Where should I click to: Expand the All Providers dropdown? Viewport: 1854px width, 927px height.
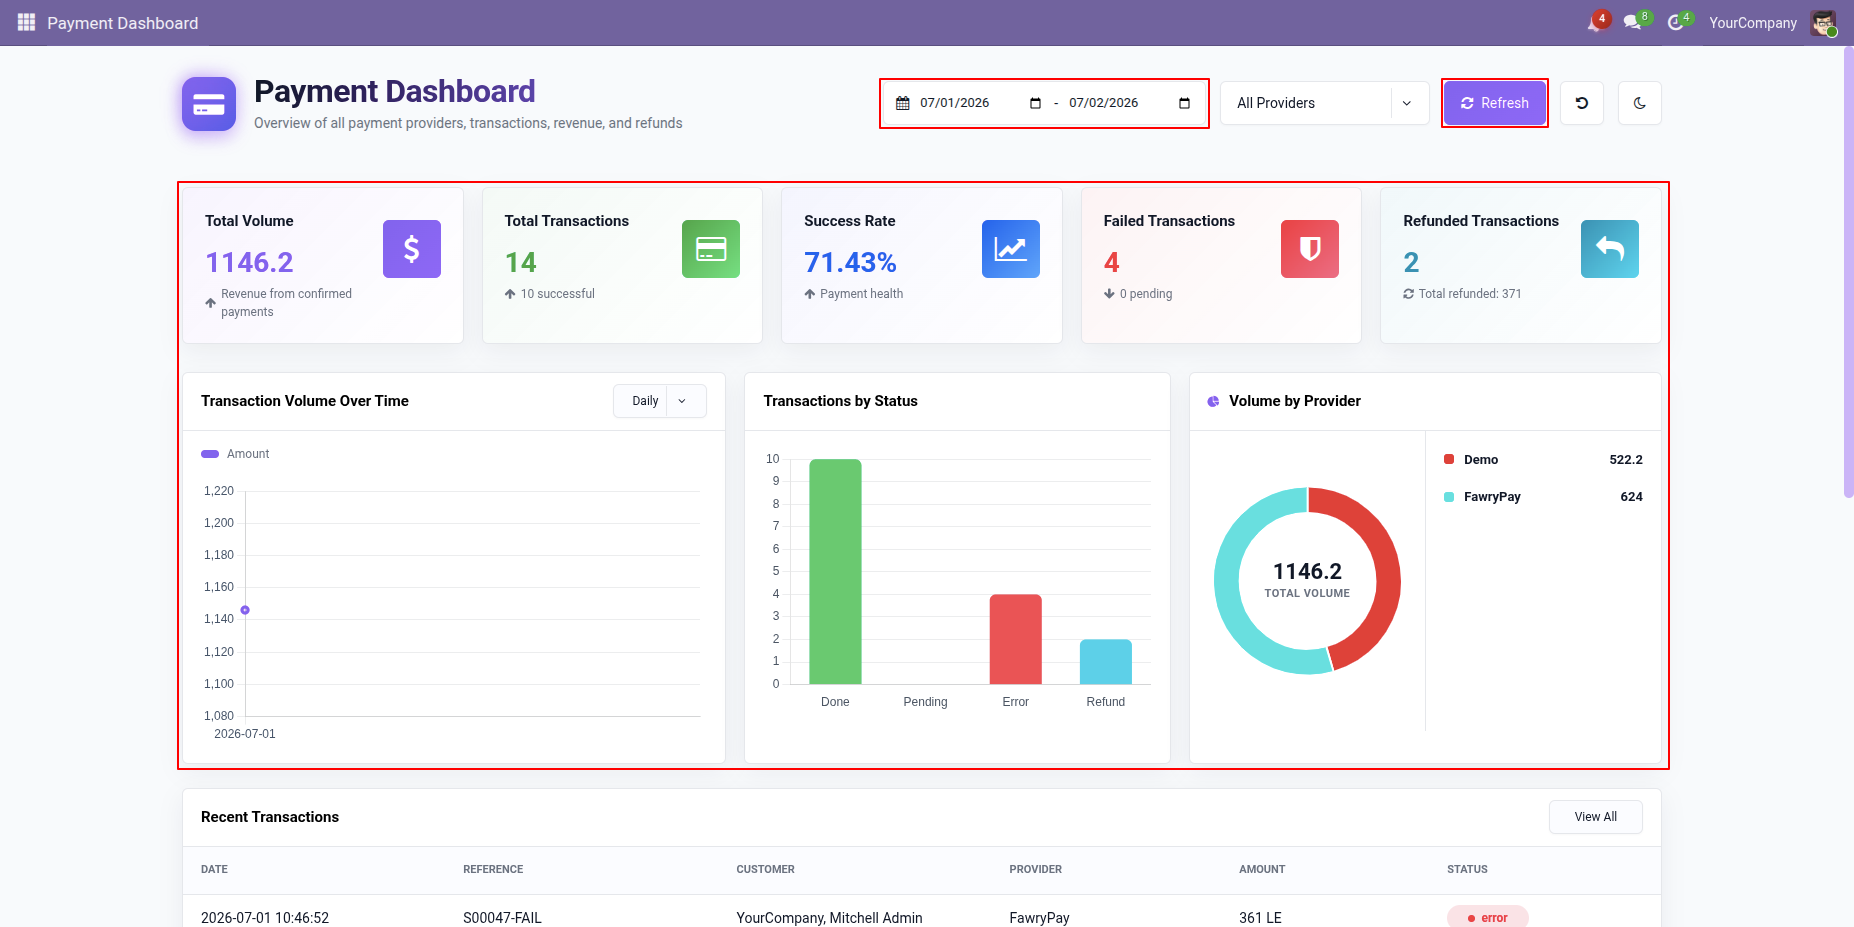1324,103
